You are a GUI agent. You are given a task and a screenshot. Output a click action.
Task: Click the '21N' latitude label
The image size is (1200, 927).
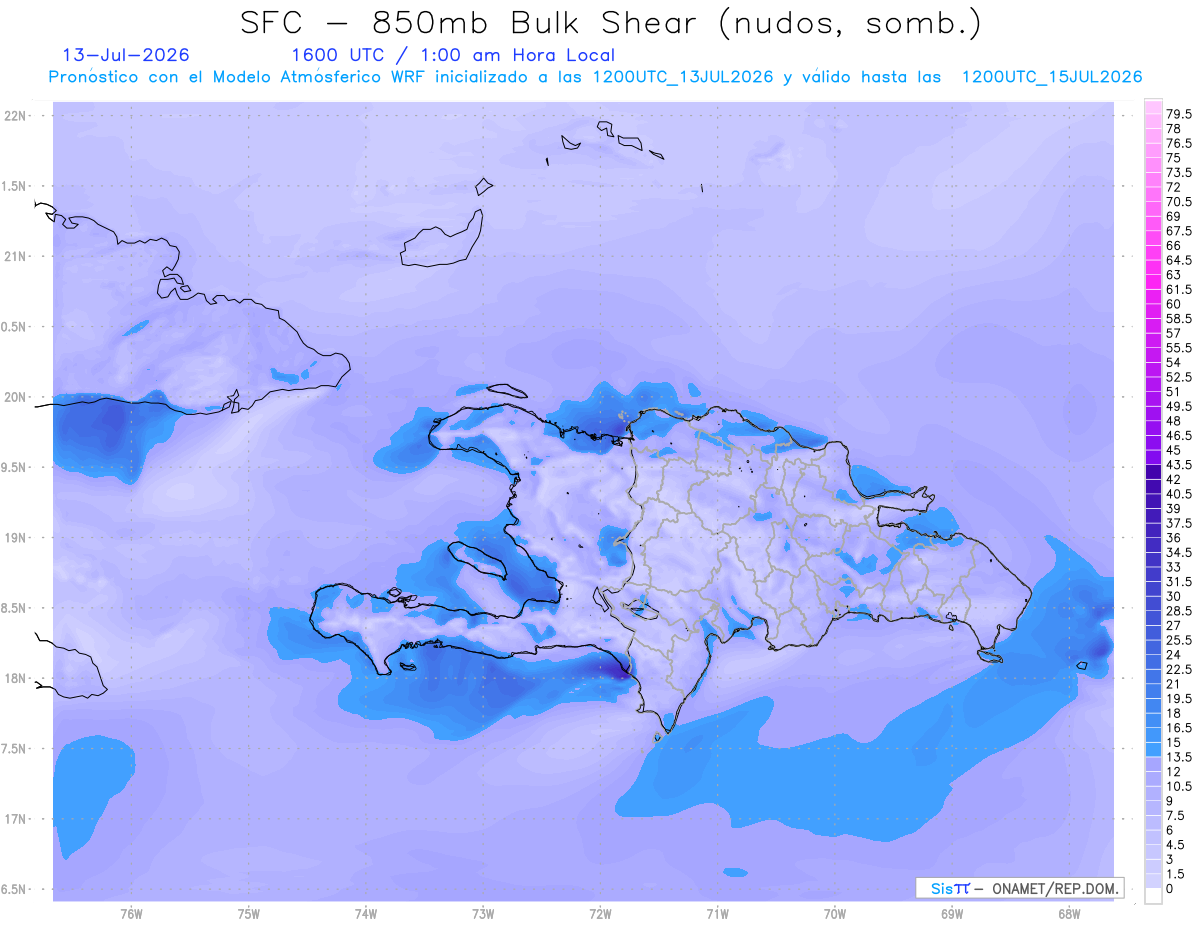[x=16, y=257]
